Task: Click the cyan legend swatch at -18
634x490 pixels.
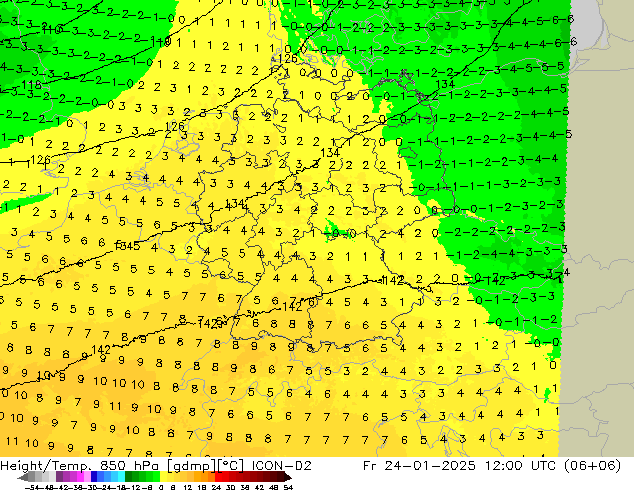Action: (x=122, y=476)
